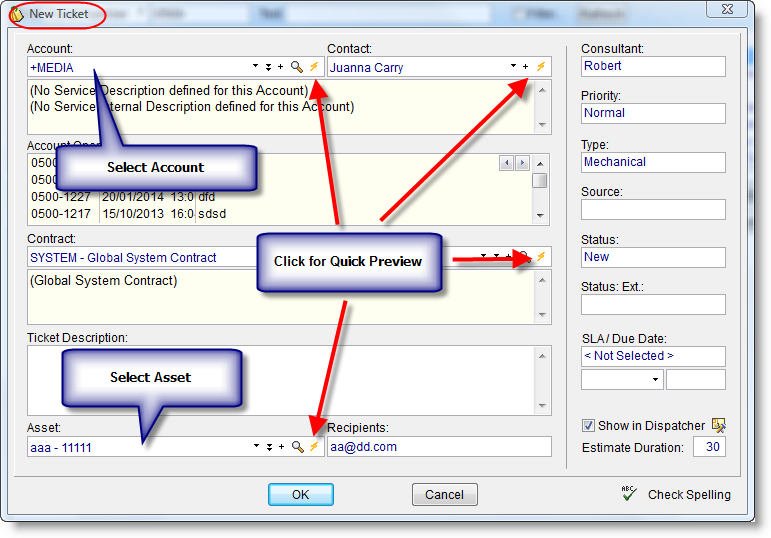Click the plus icon to add Contact
The image size is (771, 538).
[526, 67]
